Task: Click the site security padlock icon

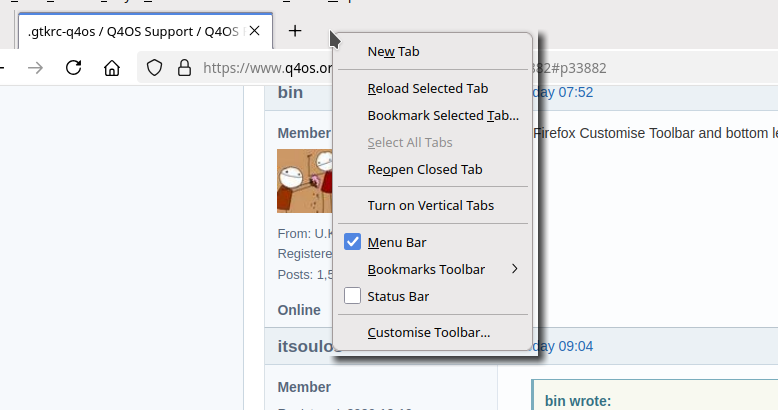Action: tap(184, 68)
